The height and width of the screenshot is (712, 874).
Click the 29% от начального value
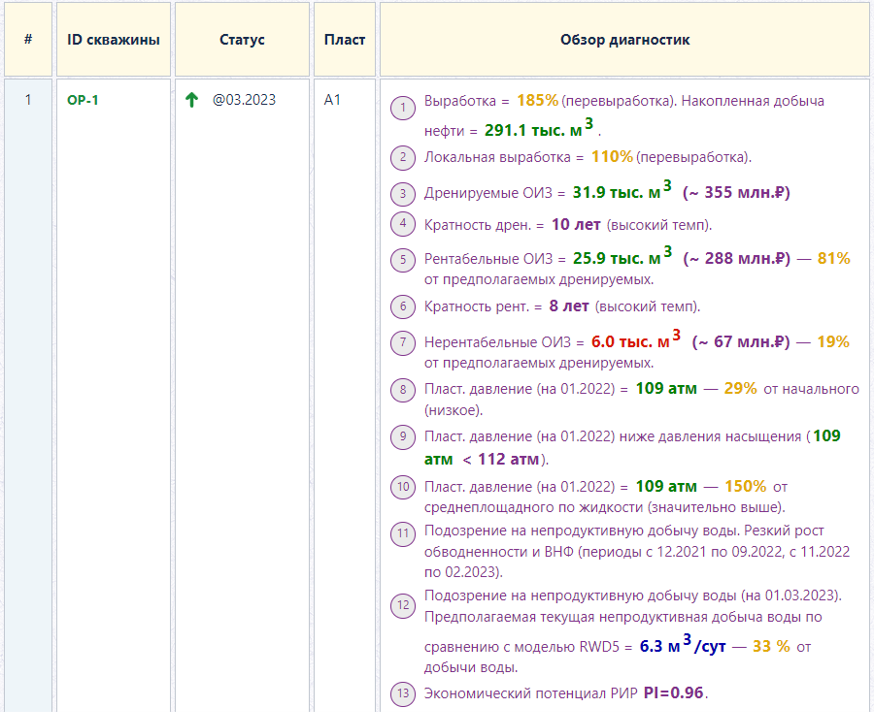pos(740,389)
